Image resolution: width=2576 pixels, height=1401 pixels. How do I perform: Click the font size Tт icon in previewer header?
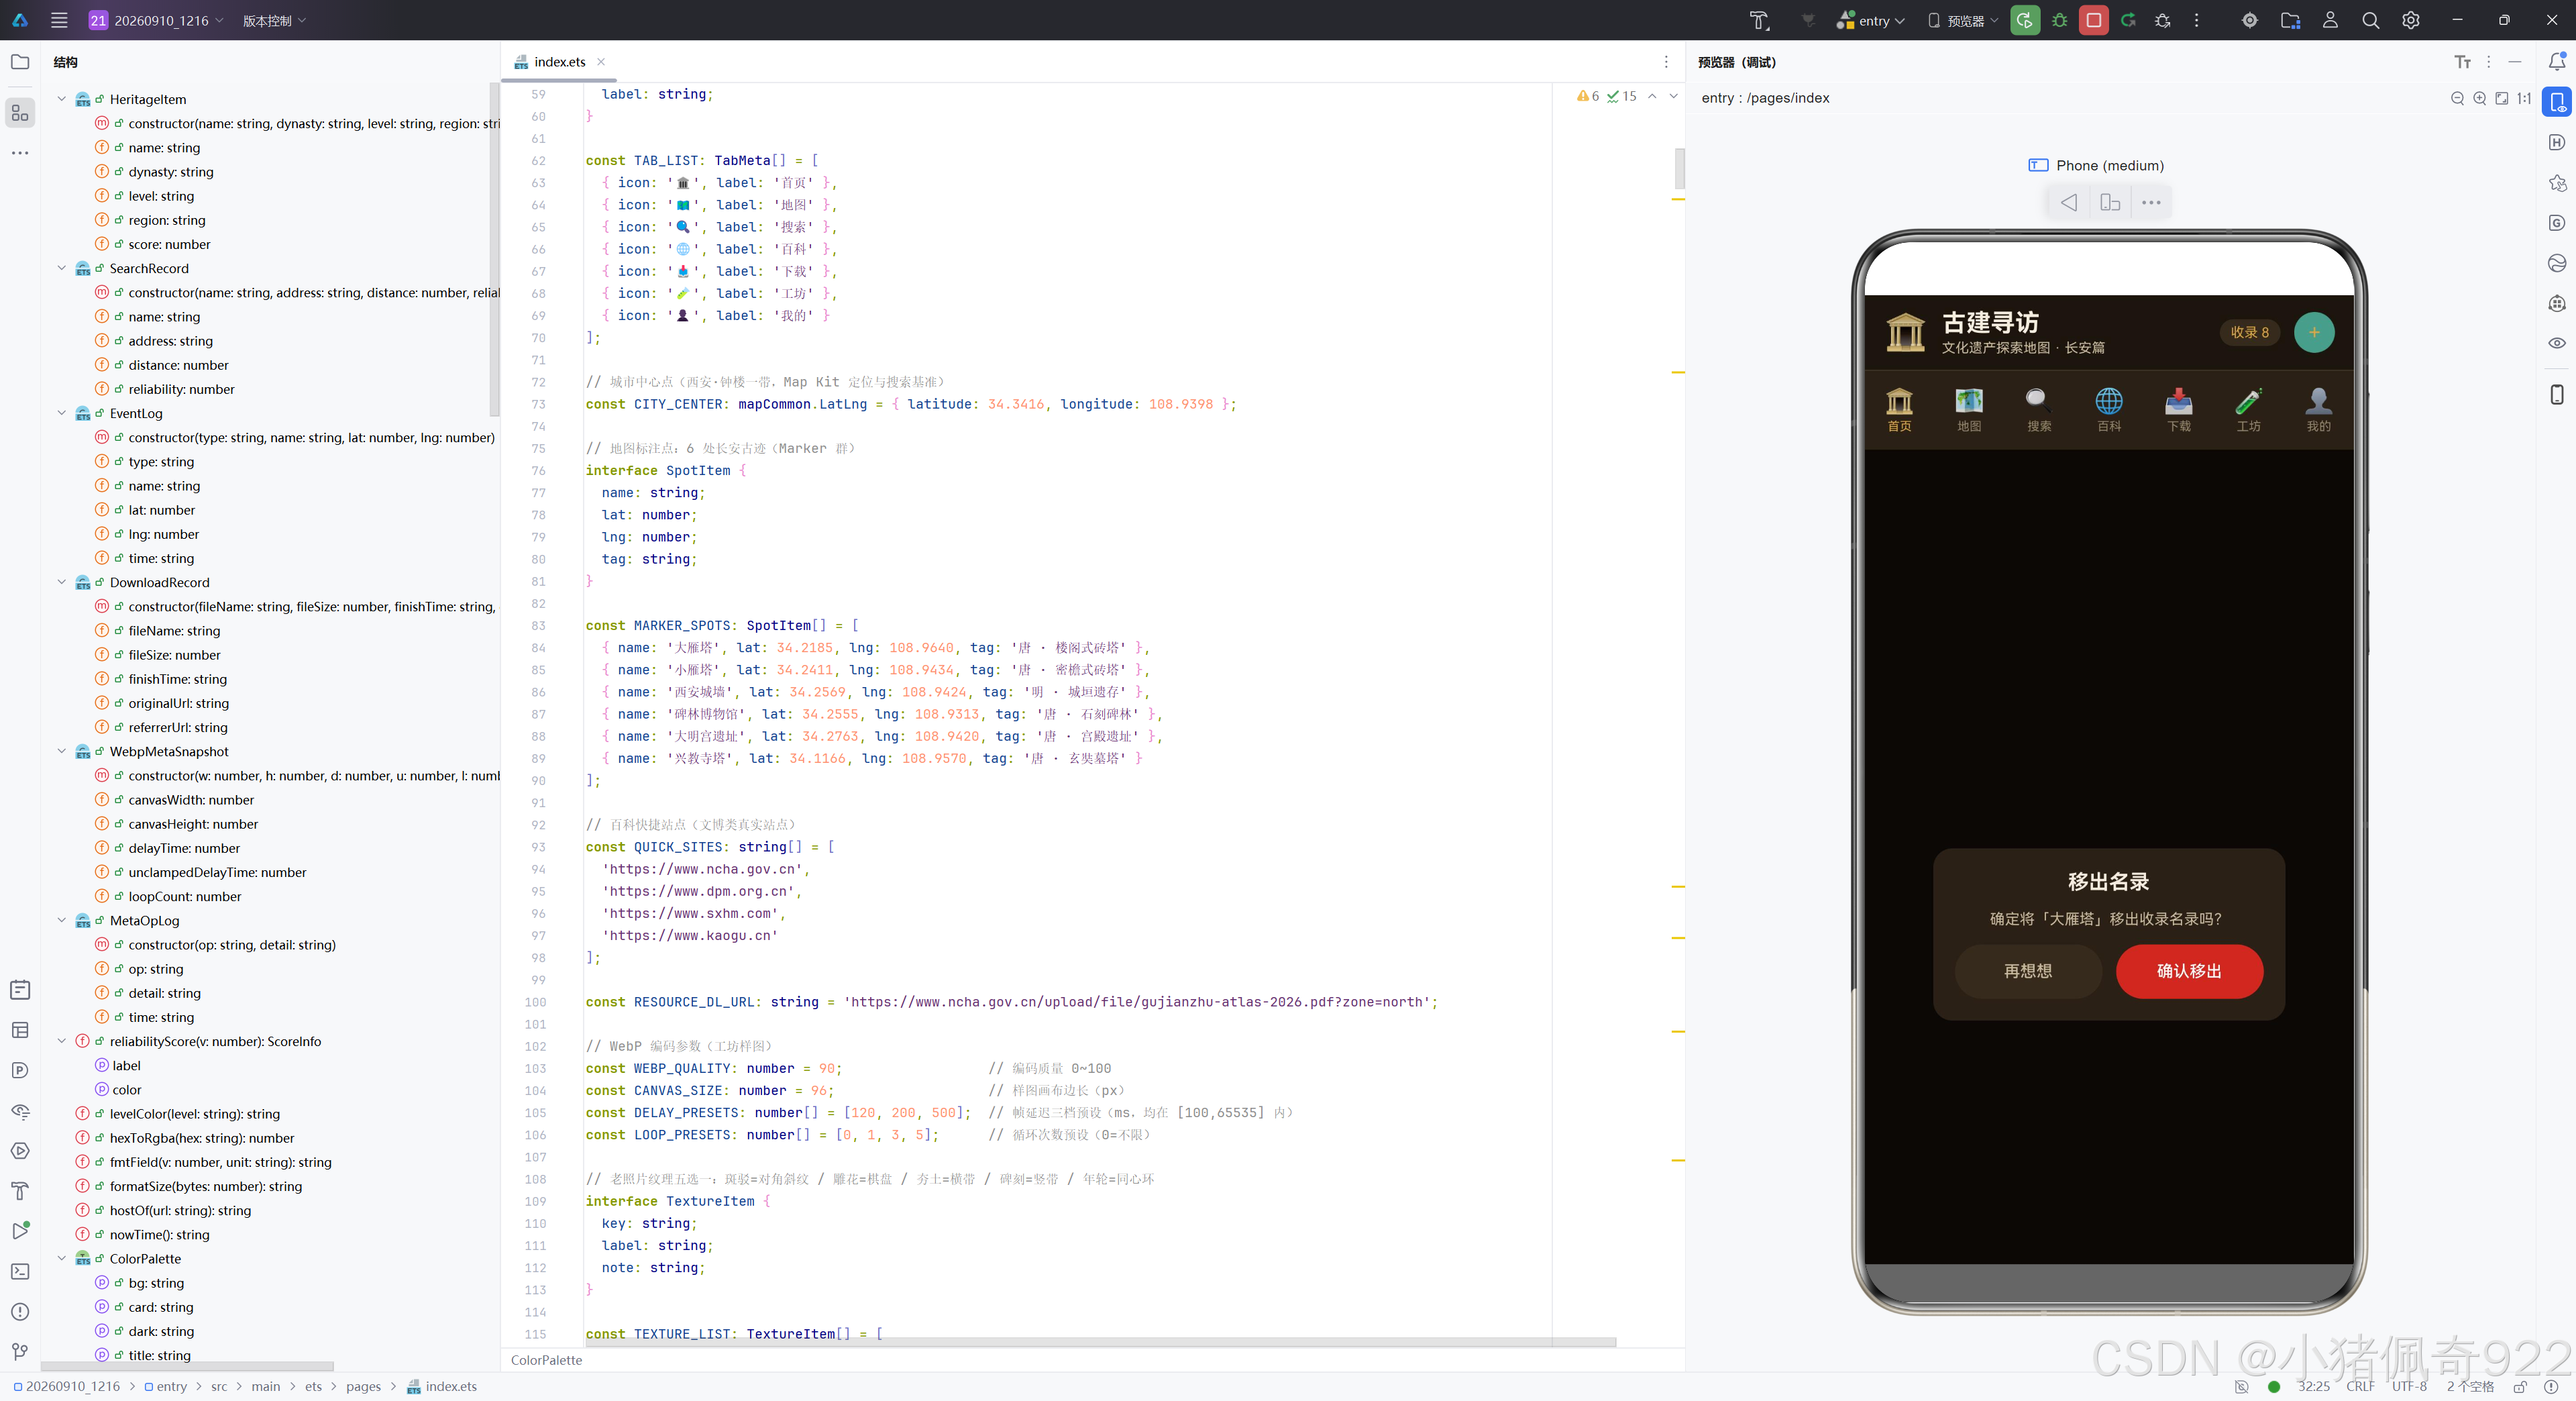coord(2463,62)
